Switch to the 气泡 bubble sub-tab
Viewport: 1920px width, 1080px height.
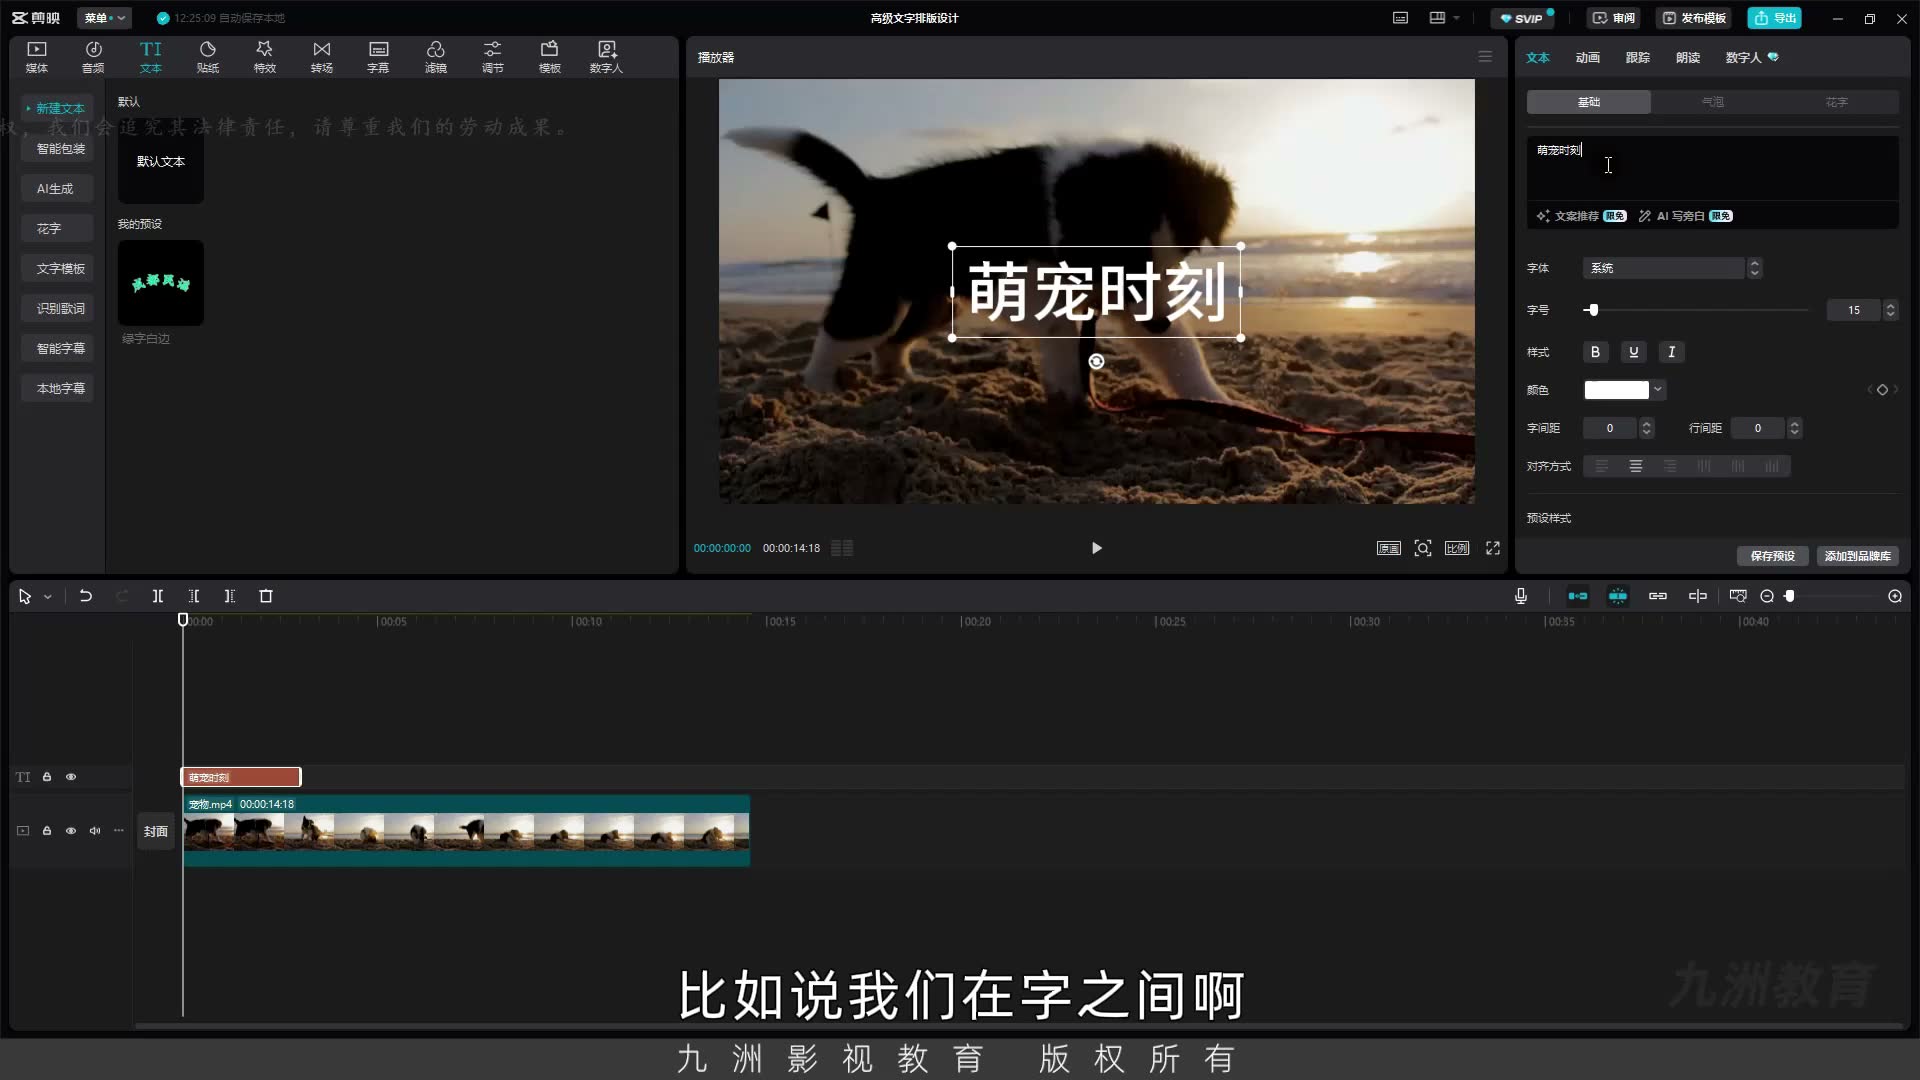[x=1713, y=102]
